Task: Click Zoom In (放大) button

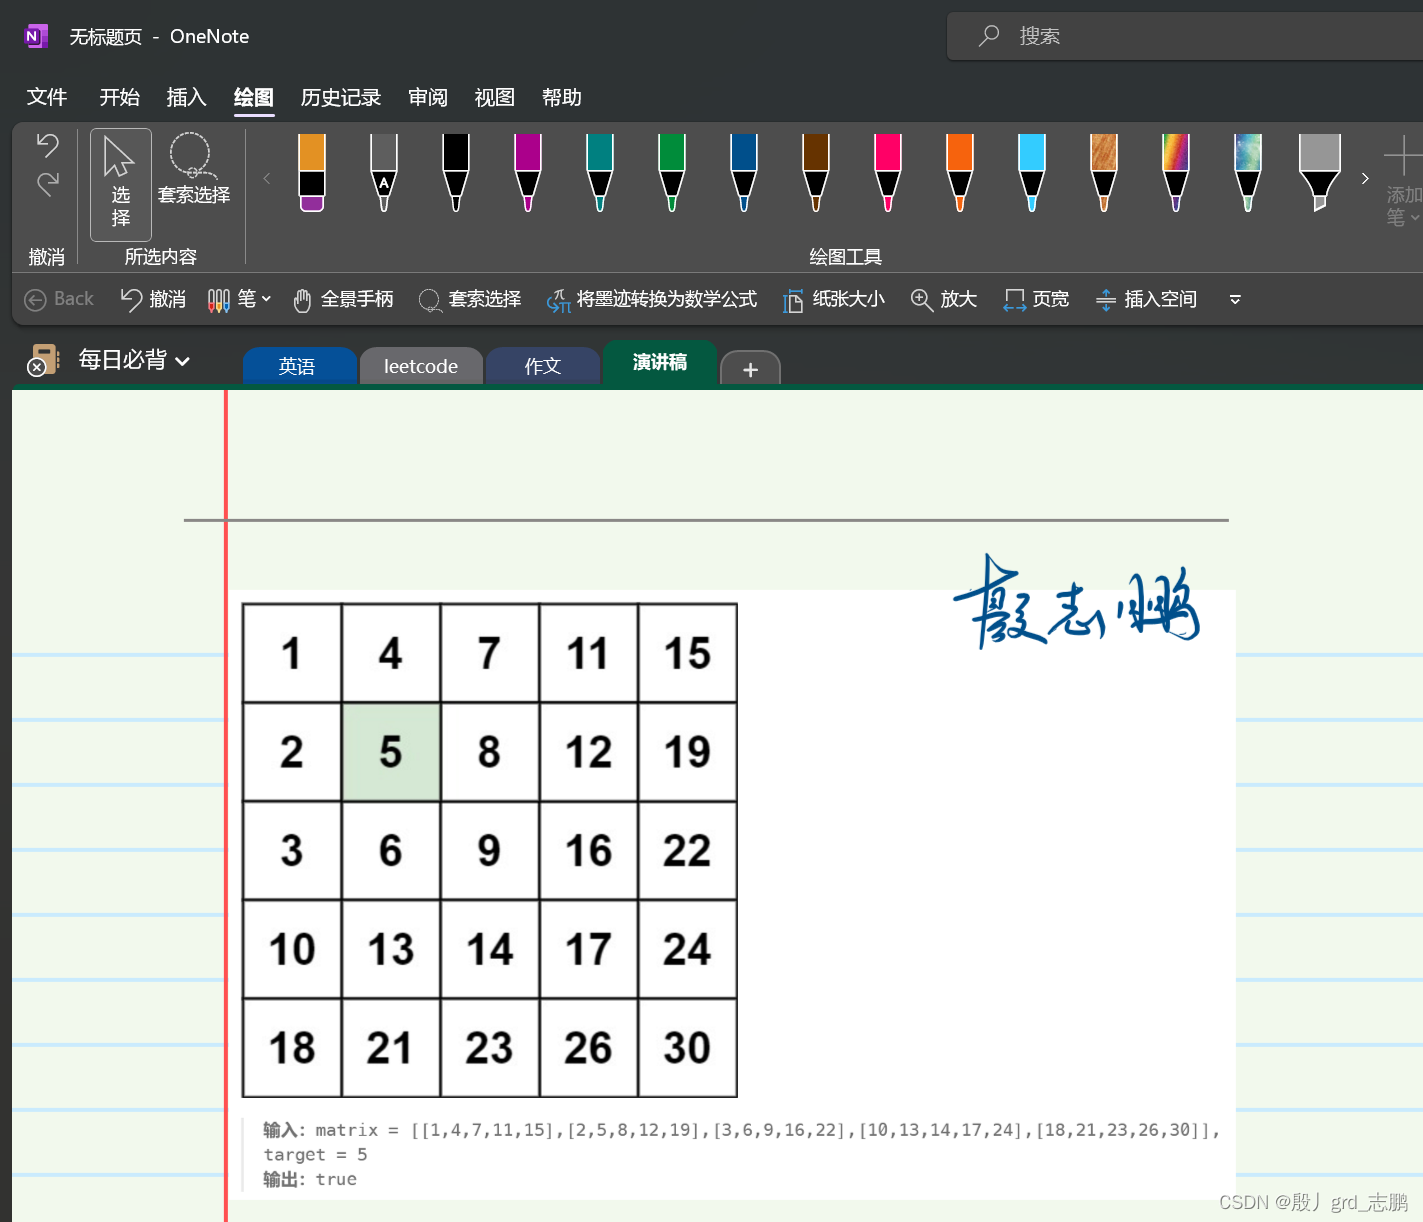Action: [x=944, y=299]
